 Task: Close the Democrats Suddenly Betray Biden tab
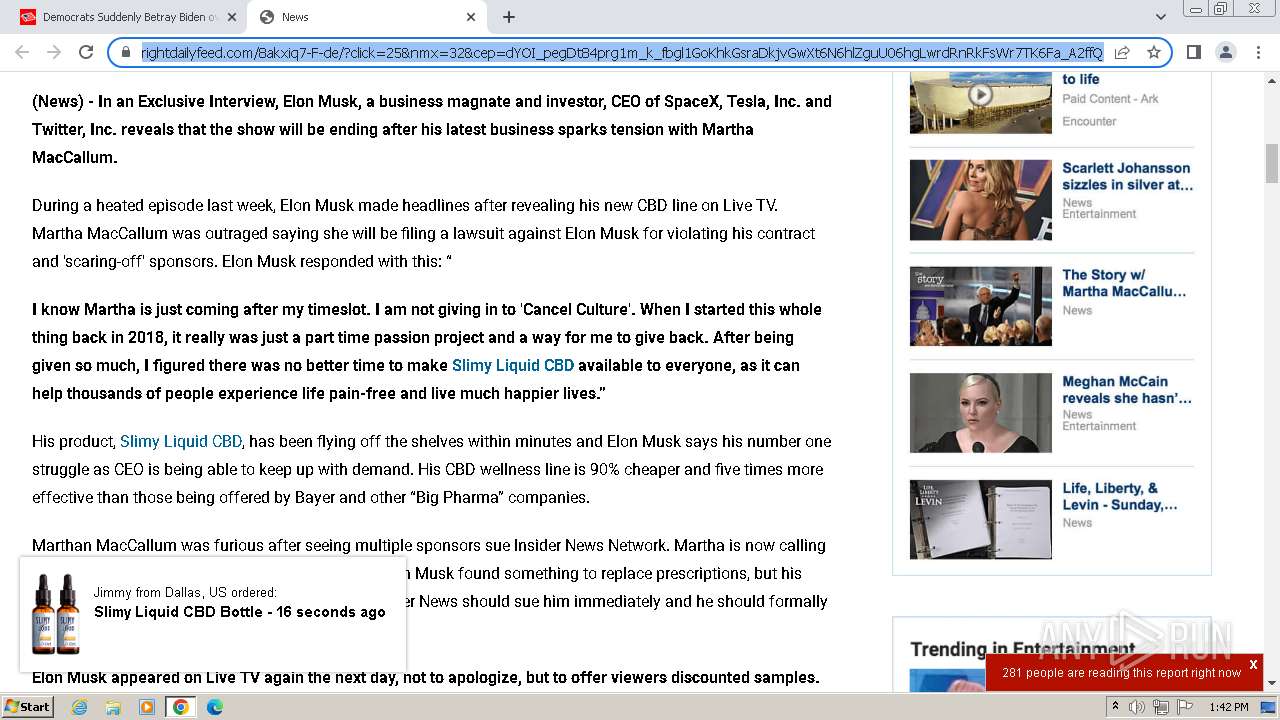point(232,17)
